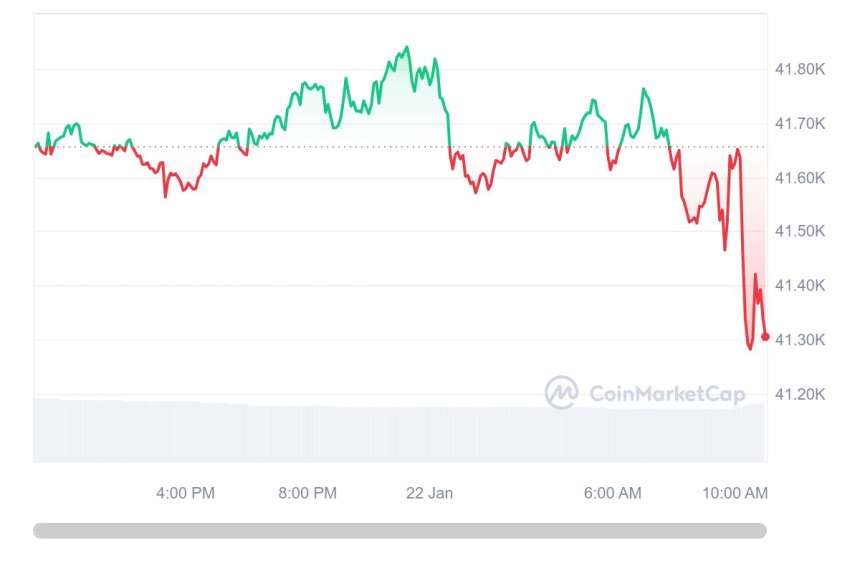Click the horizontal scrollbar below the chart
The height and width of the screenshot is (573, 860).
point(400,531)
